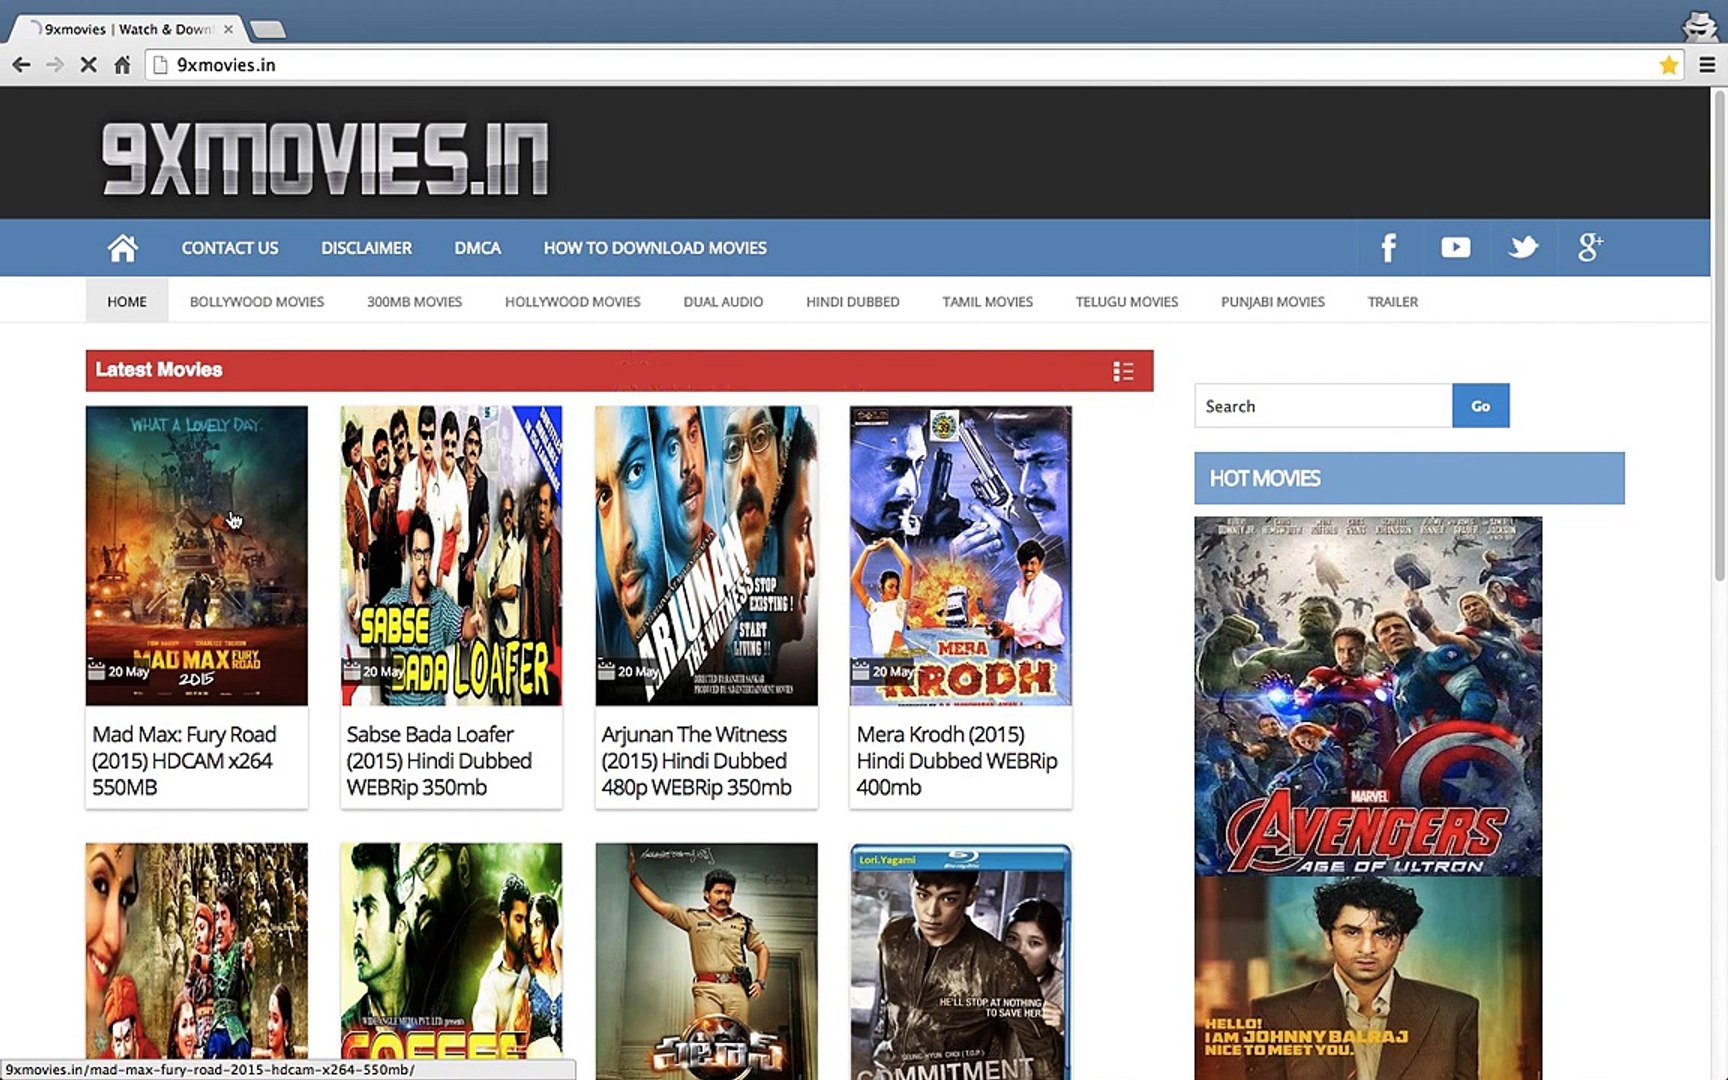Click the site home icon in blue bar
The width and height of the screenshot is (1728, 1080).
point(123,248)
